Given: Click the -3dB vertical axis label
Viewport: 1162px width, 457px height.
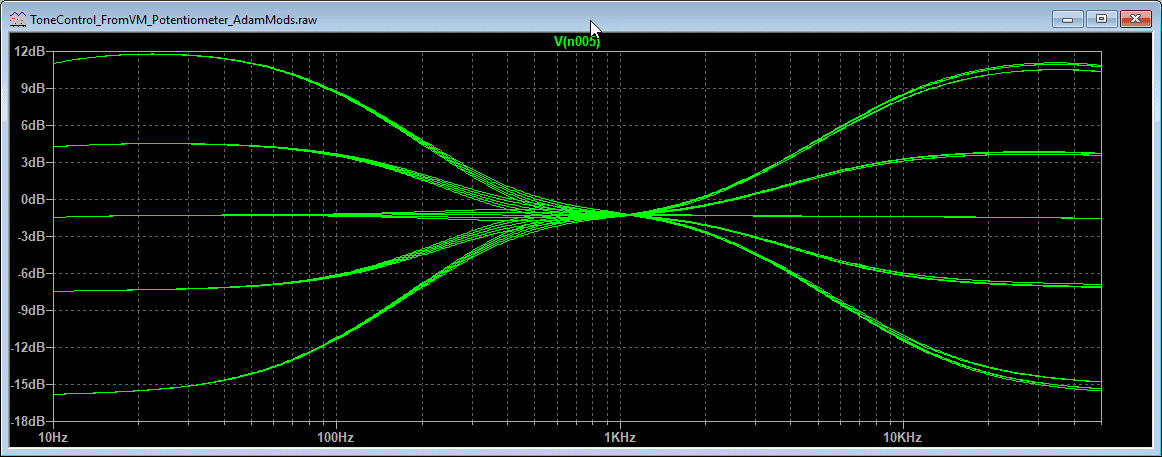Looking at the screenshot, I should 33,236.
